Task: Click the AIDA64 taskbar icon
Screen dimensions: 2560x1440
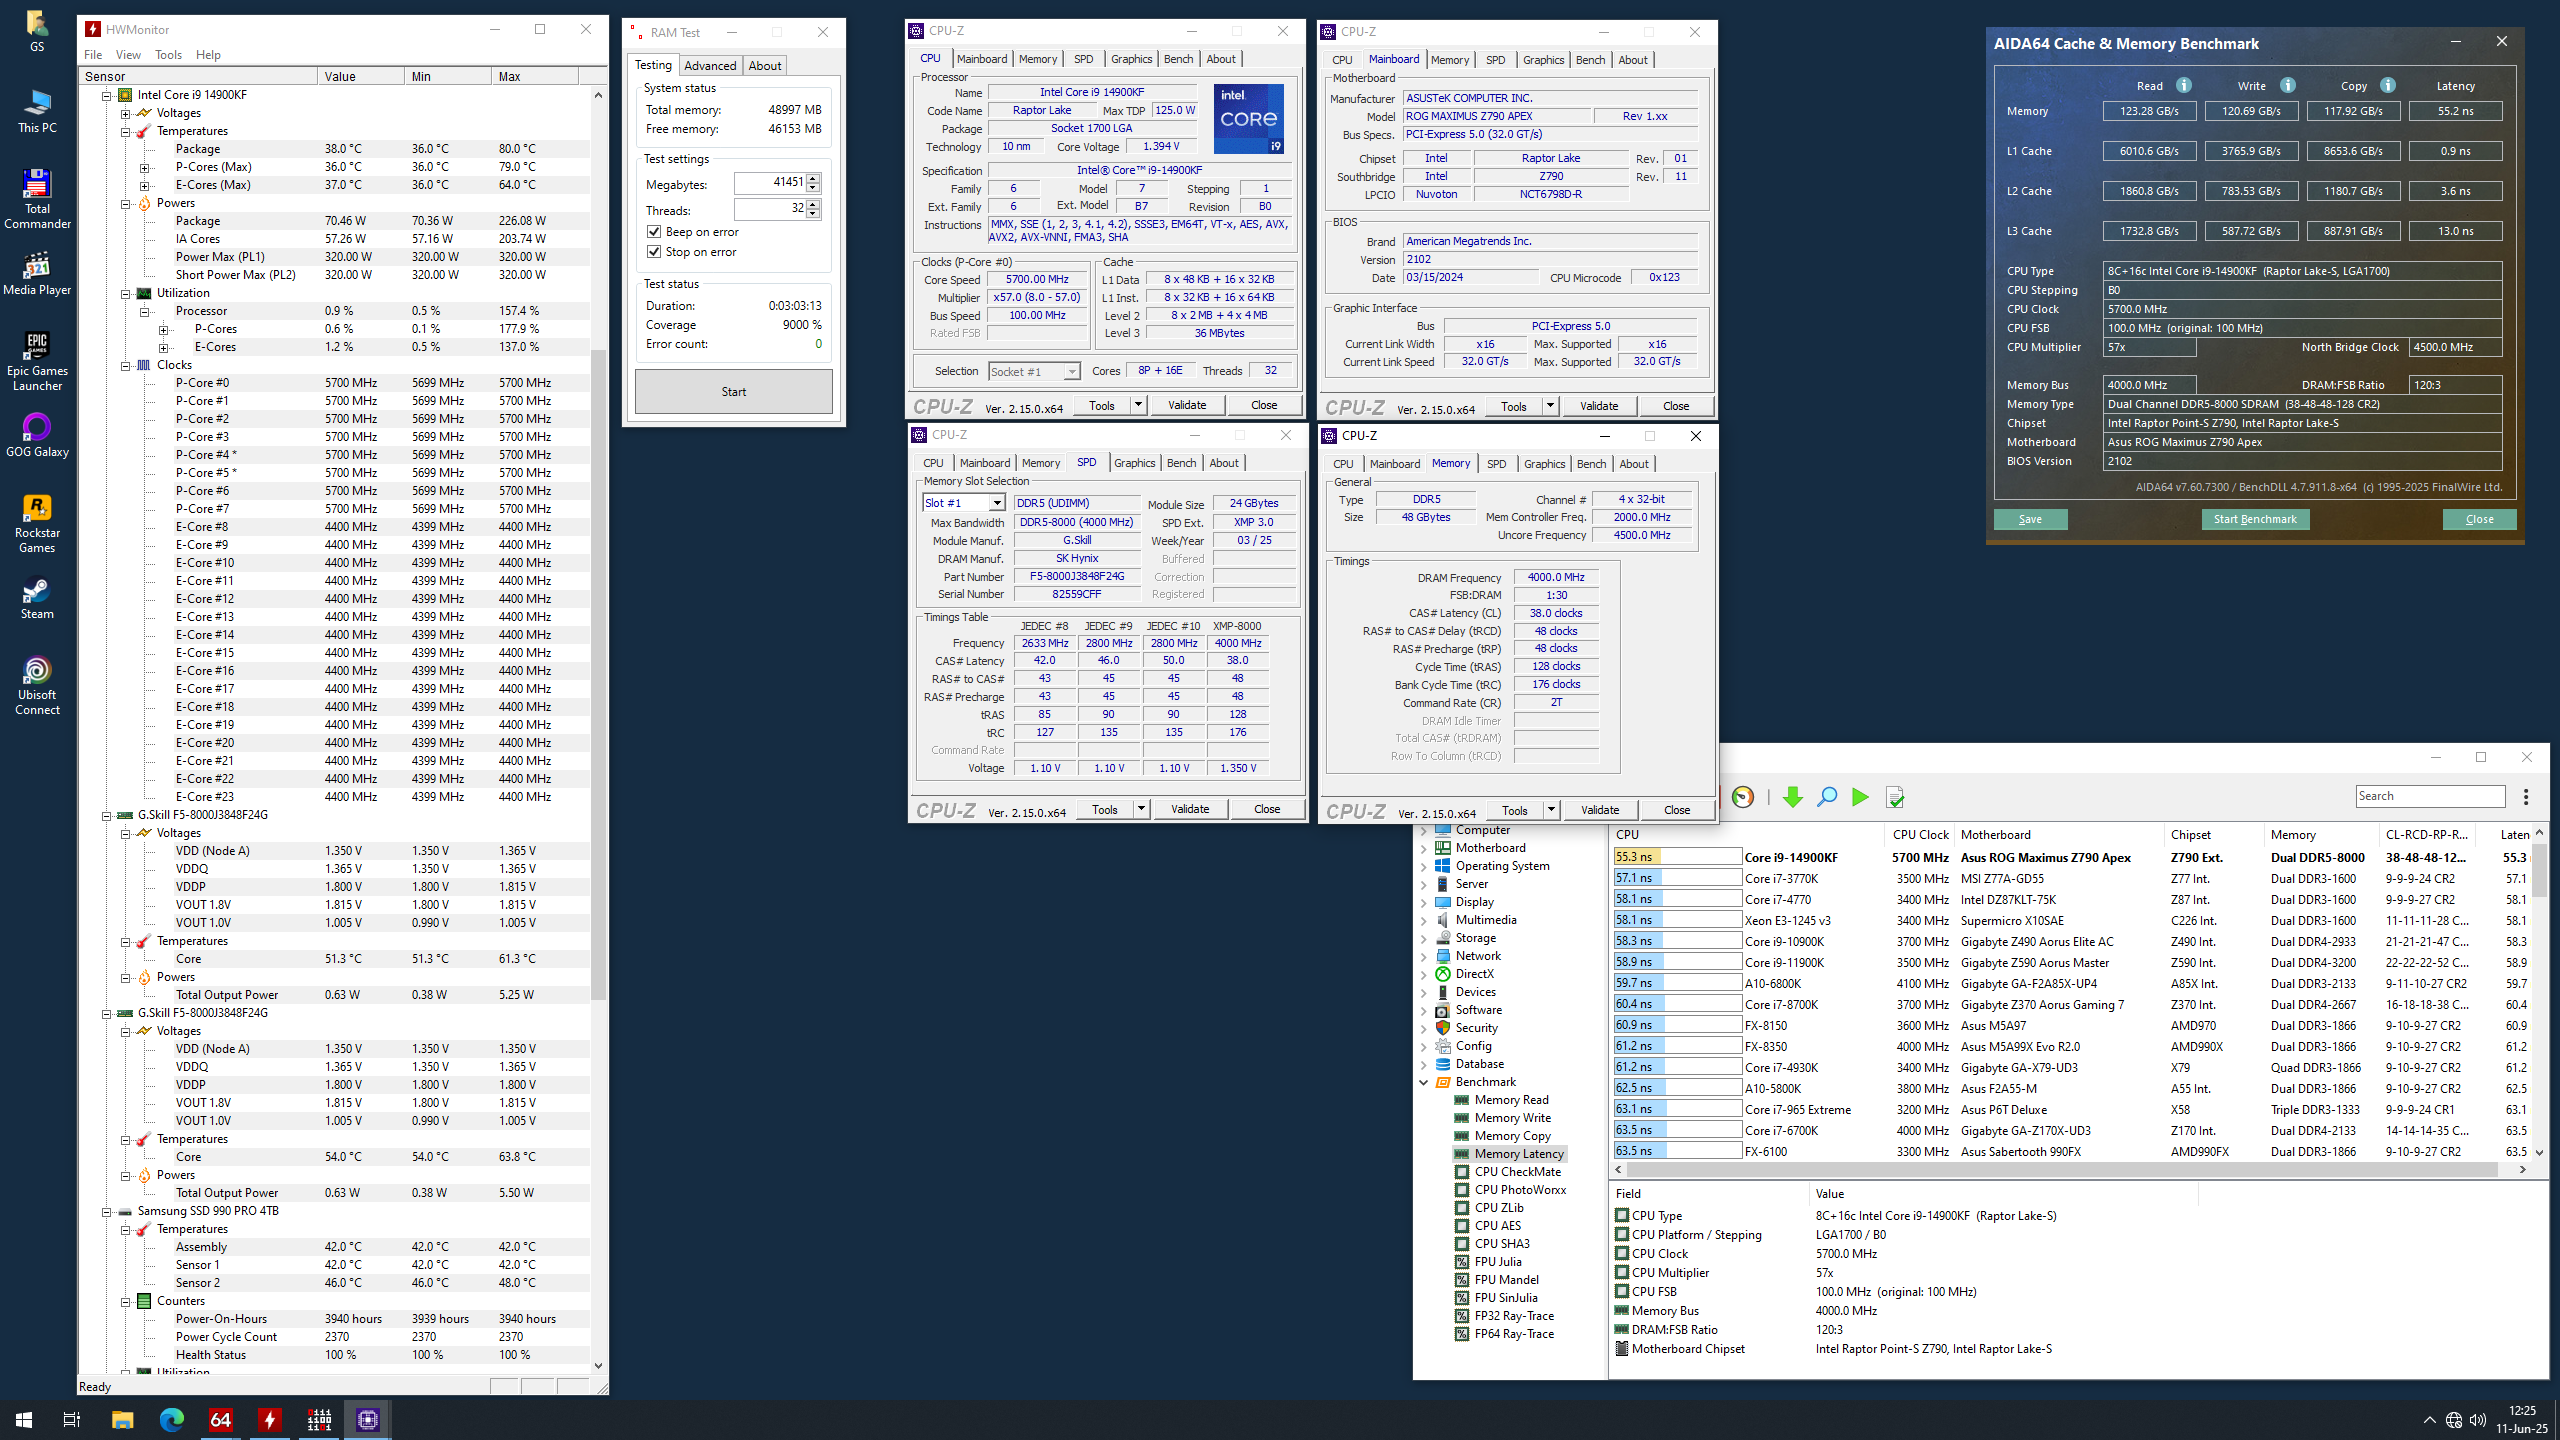Action: (x=220, y=1419)
